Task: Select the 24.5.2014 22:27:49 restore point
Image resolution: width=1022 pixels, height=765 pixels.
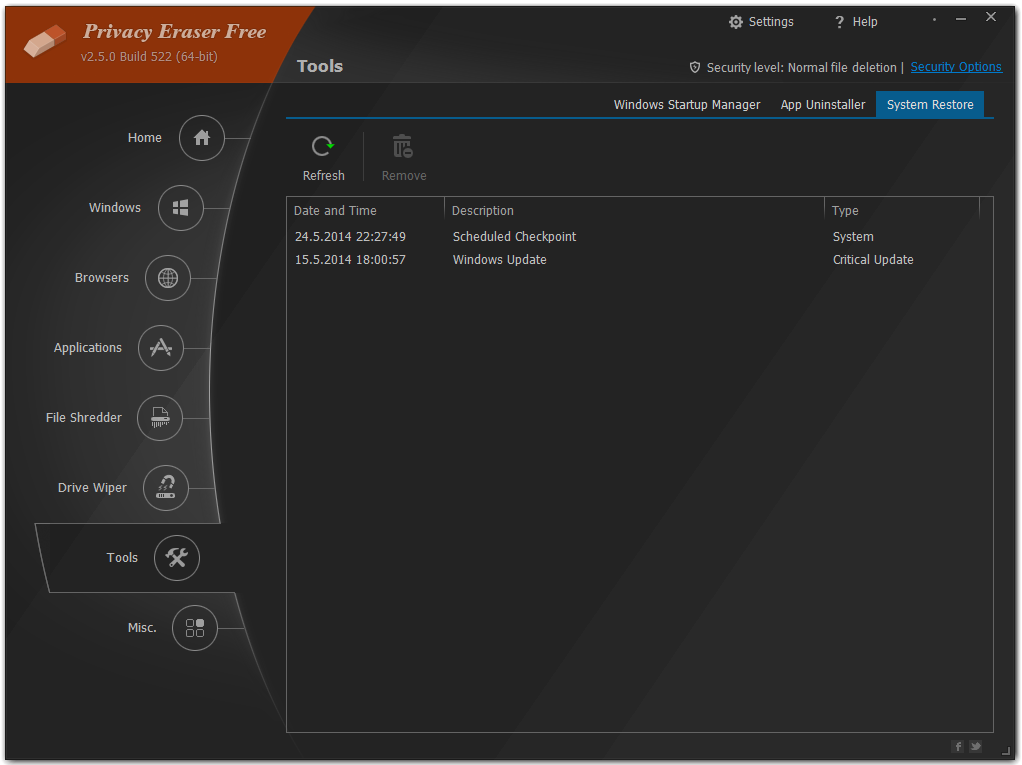Action: [x=350, y=237]
